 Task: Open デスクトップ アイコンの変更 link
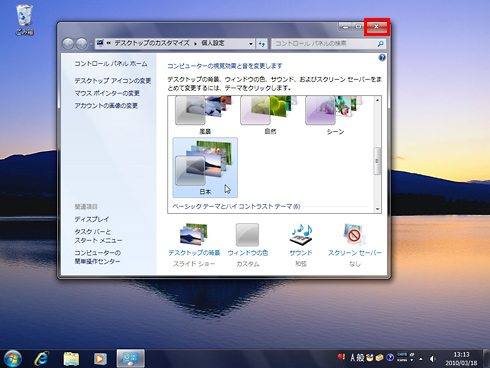coord(113,81)
